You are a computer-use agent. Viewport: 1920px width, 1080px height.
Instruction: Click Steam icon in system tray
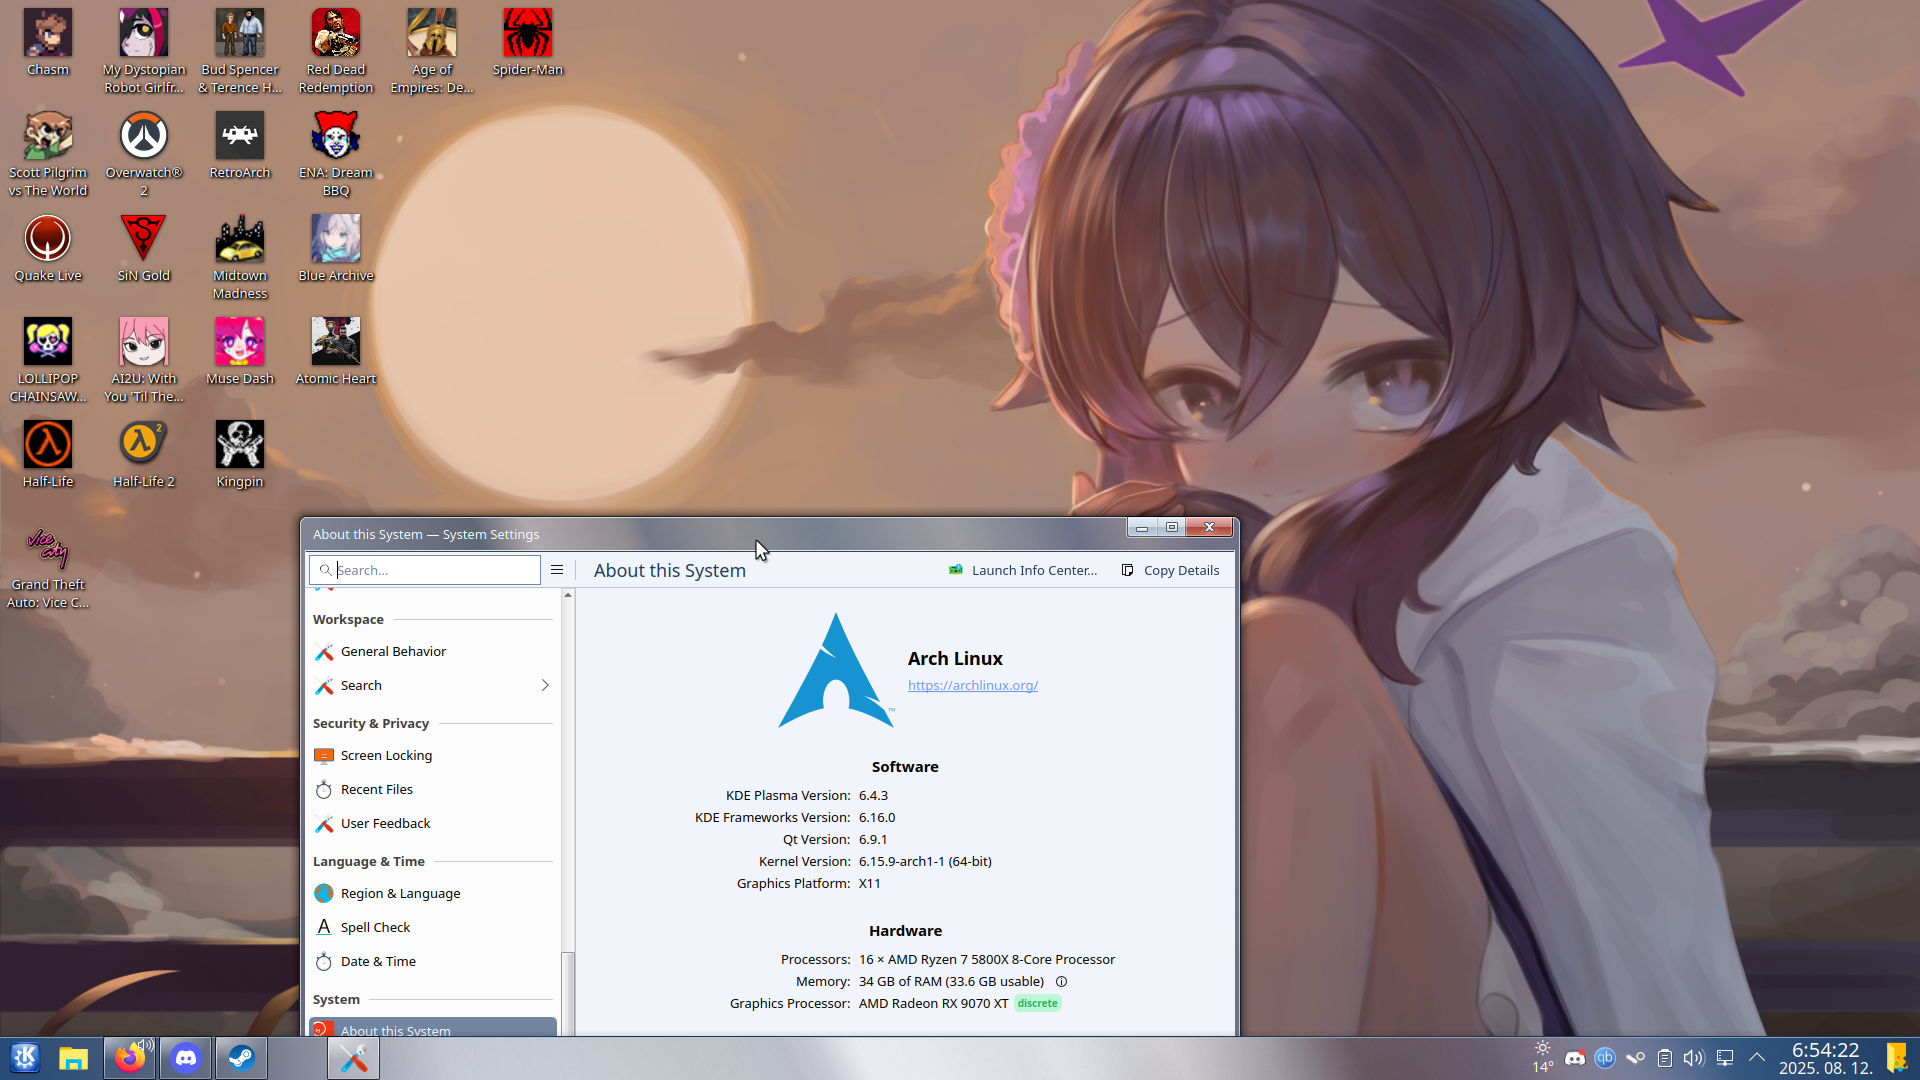click(1635, 1058)
